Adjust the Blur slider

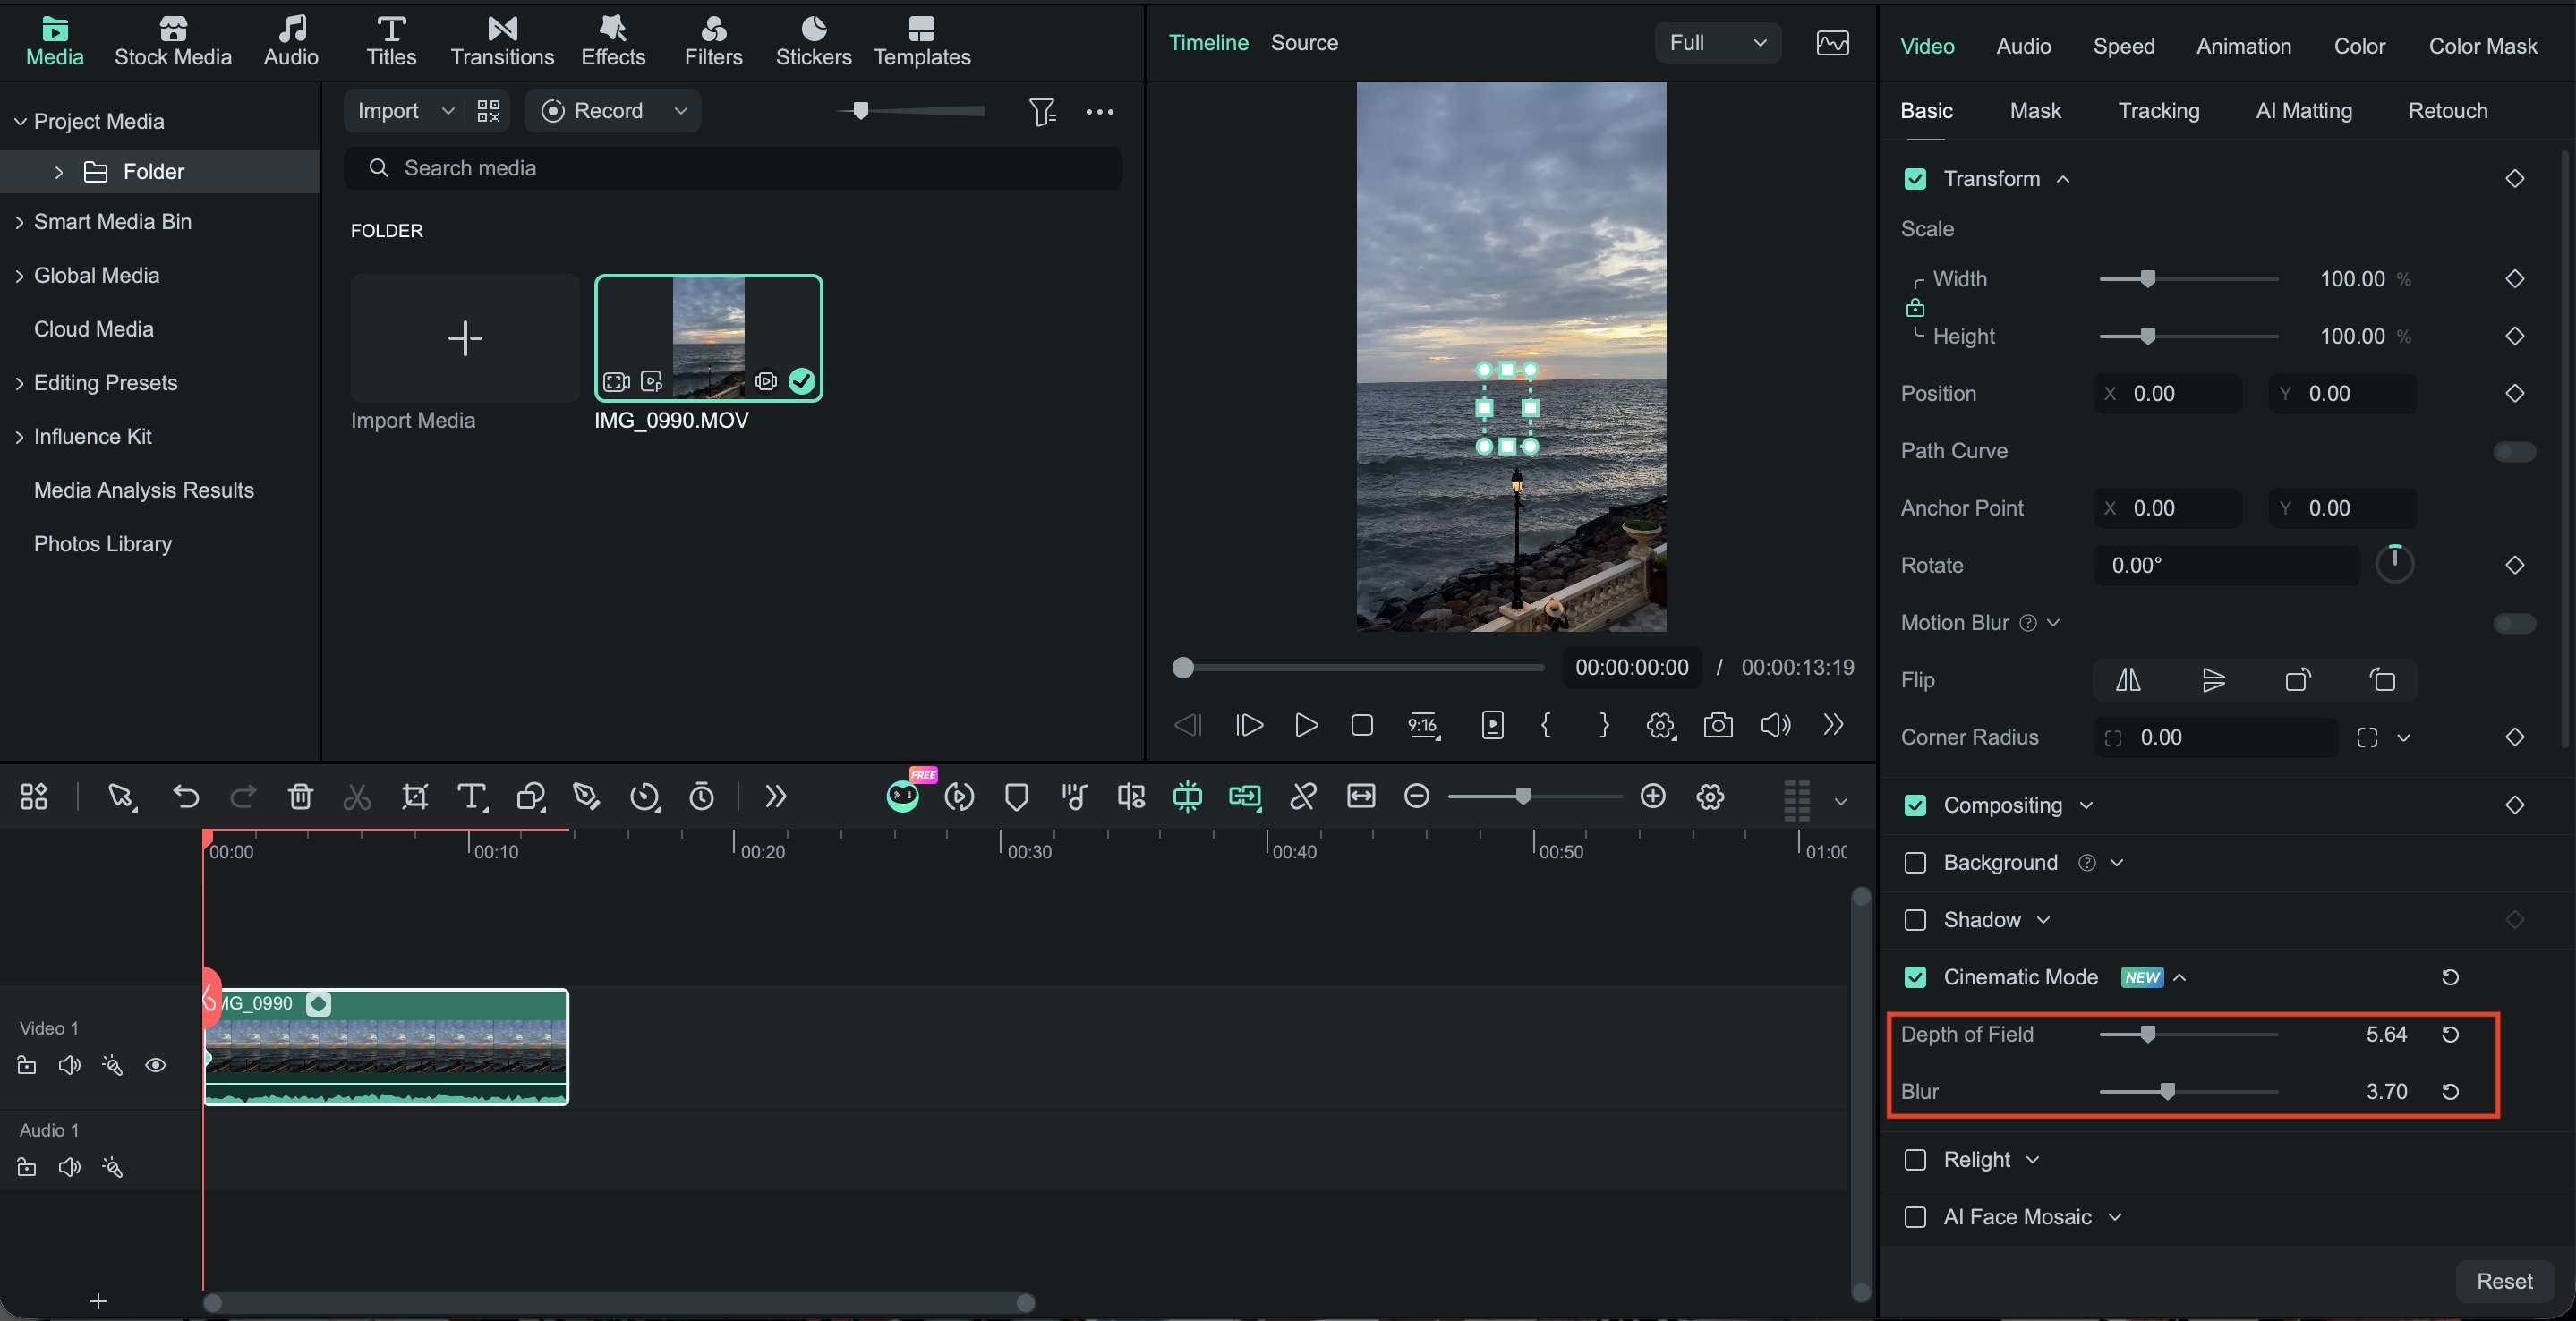pos(2188,1091)
